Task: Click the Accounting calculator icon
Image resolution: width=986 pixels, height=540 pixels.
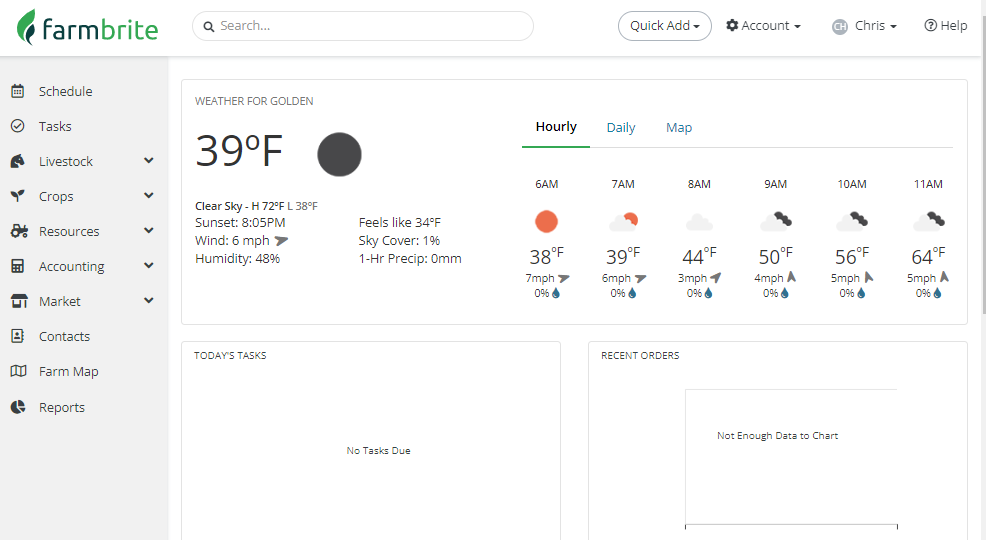Action: [x=18, y=266]
